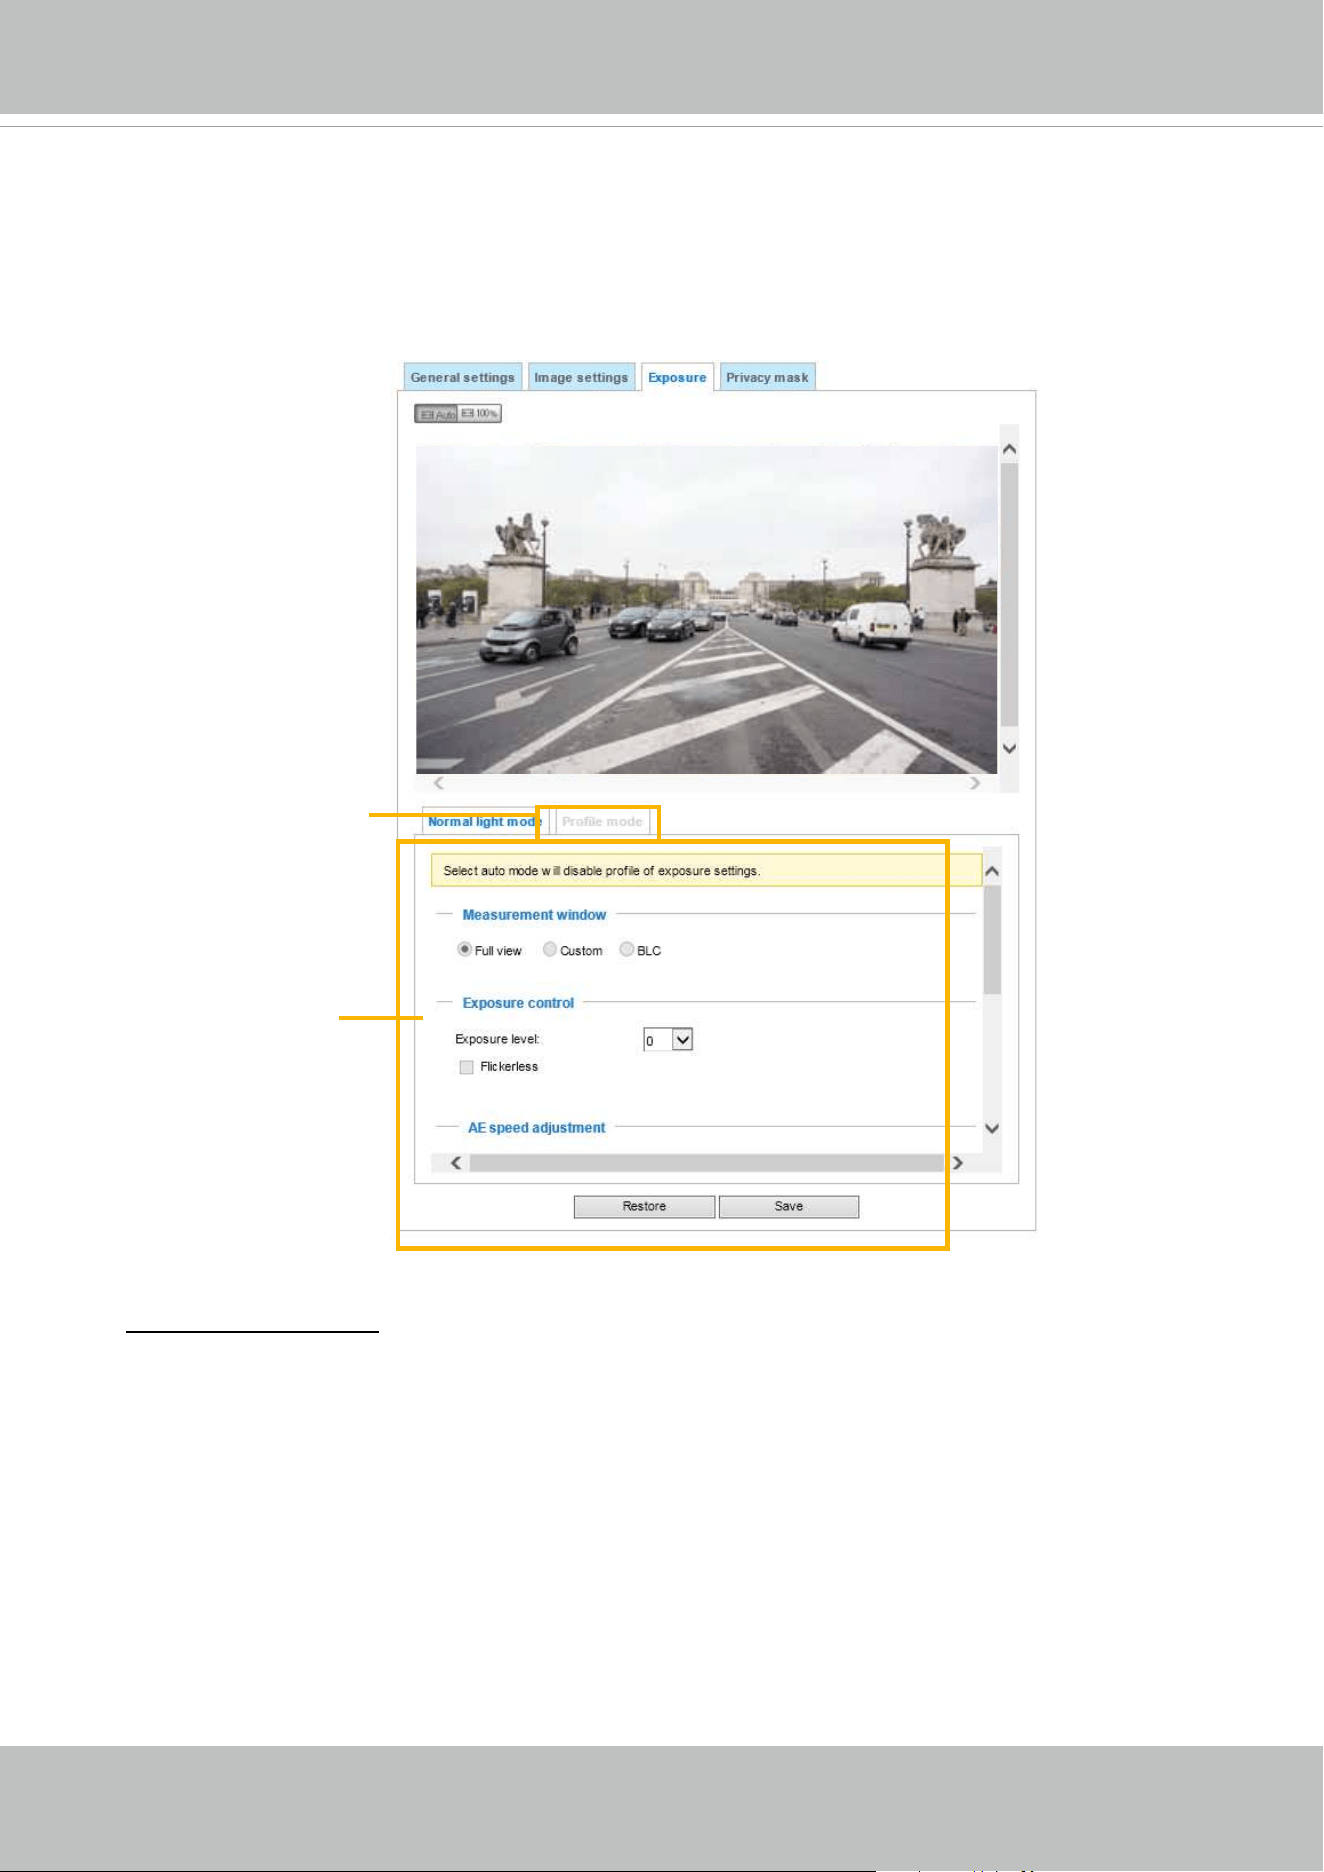Click the video preview up scroll arrow
Screen dimensions: 1324x1872
coord(1010,449)
